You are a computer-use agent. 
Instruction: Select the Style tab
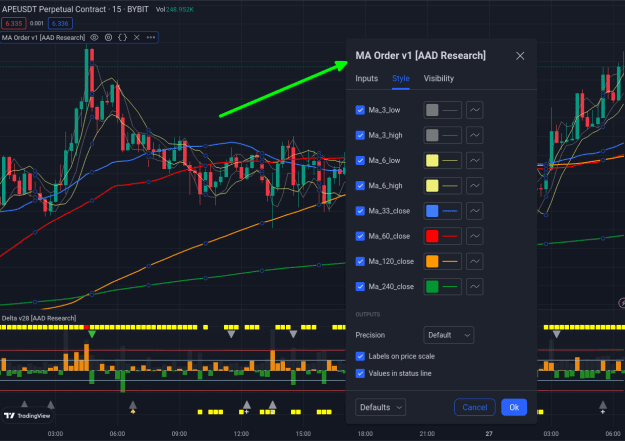(401, 79)
